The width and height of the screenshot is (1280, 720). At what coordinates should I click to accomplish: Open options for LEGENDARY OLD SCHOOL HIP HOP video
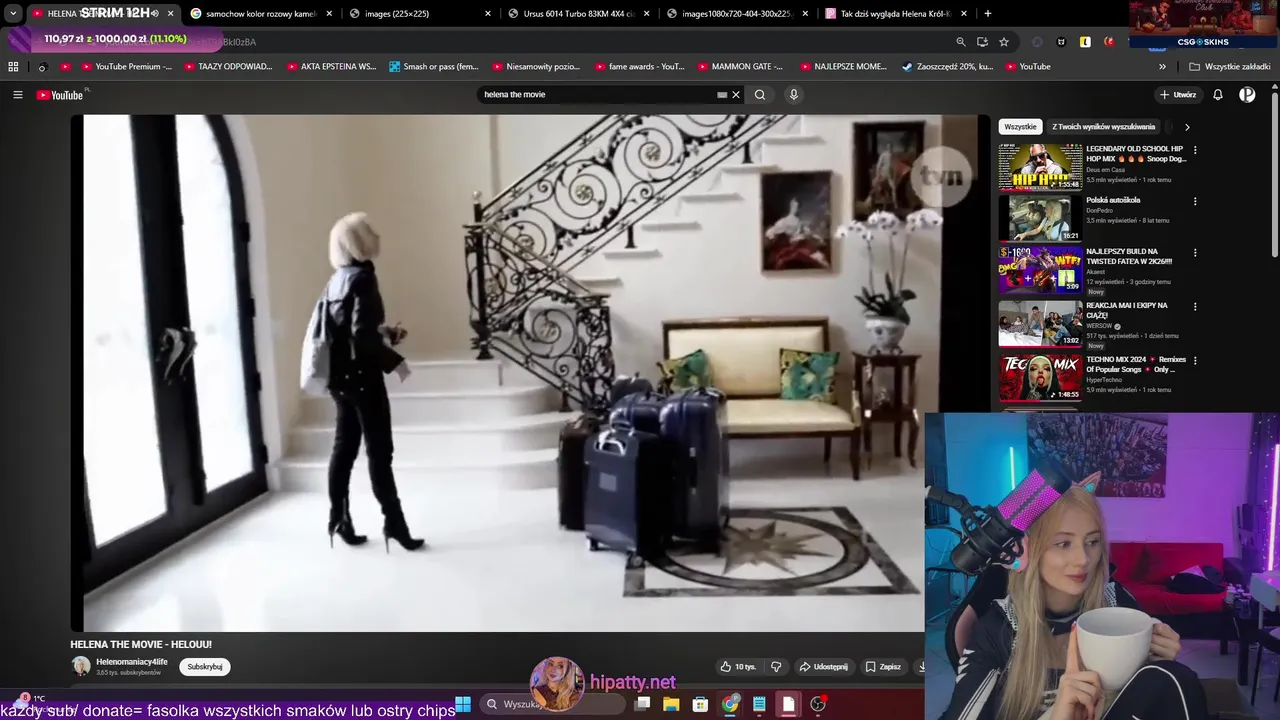[1195, 151]
